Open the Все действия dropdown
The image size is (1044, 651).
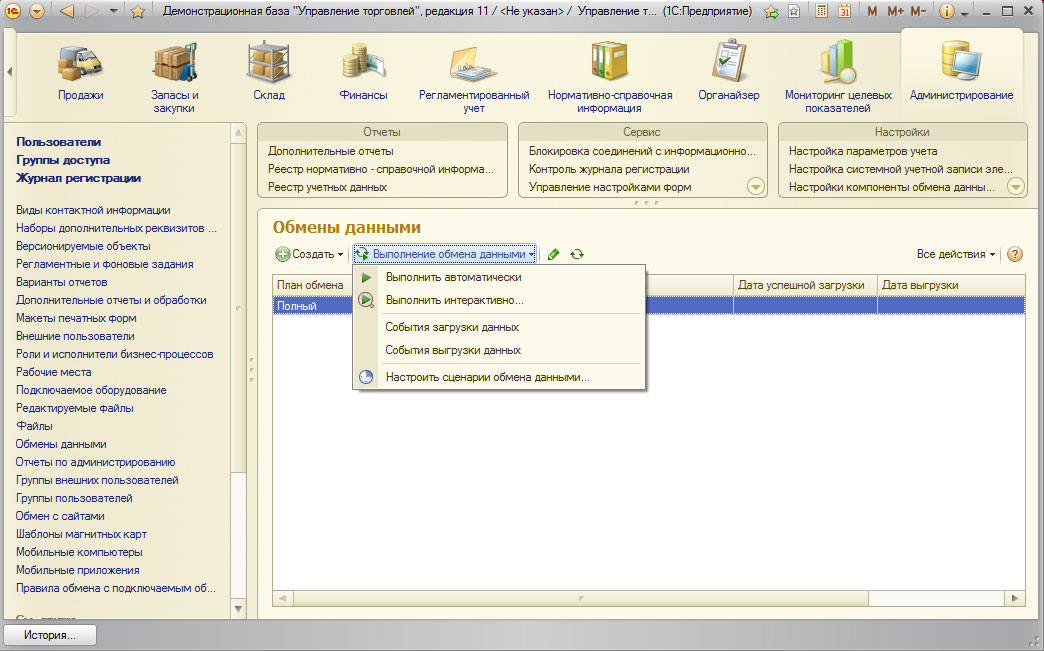click(956, 255)
